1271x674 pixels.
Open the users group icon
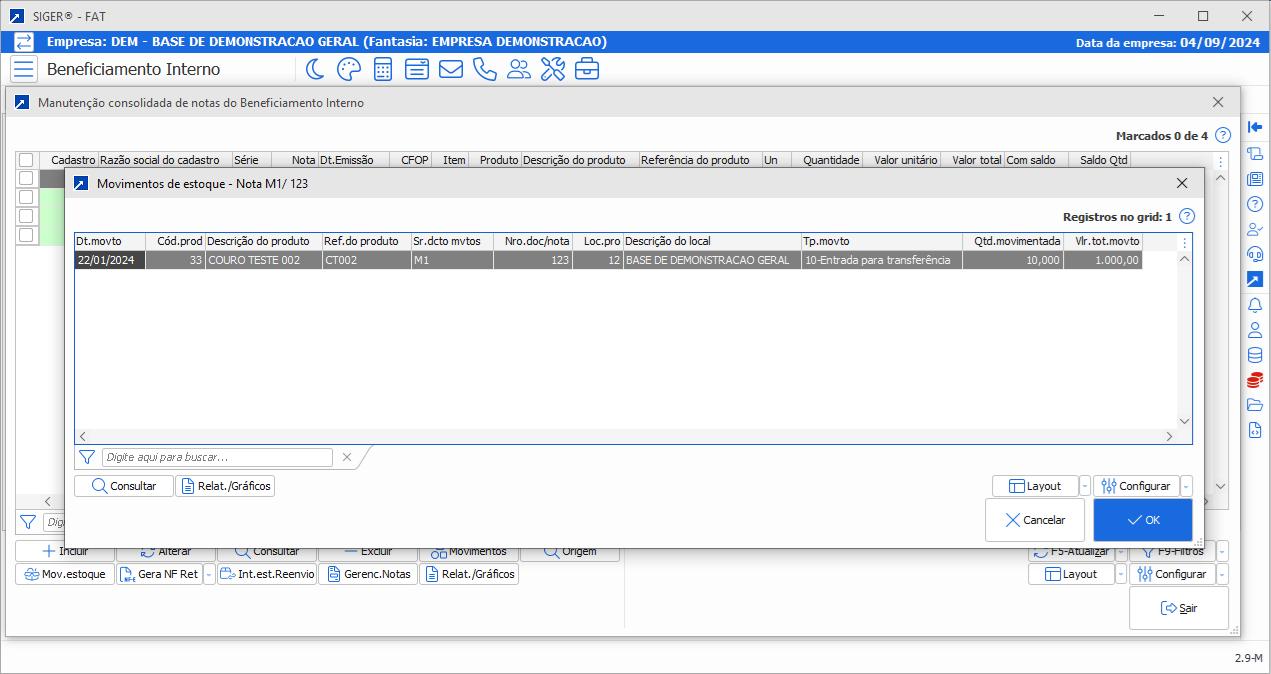tap(519, 69)
